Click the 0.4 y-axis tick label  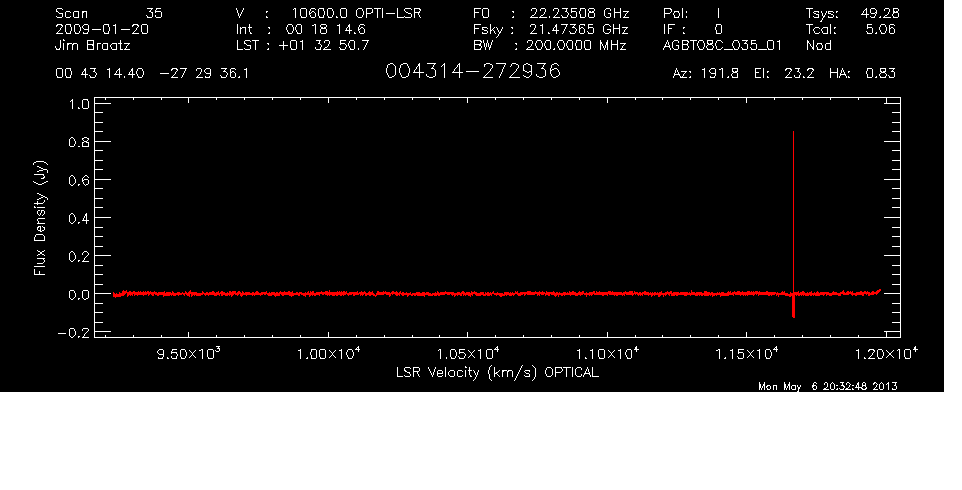(x=79, y=218)
